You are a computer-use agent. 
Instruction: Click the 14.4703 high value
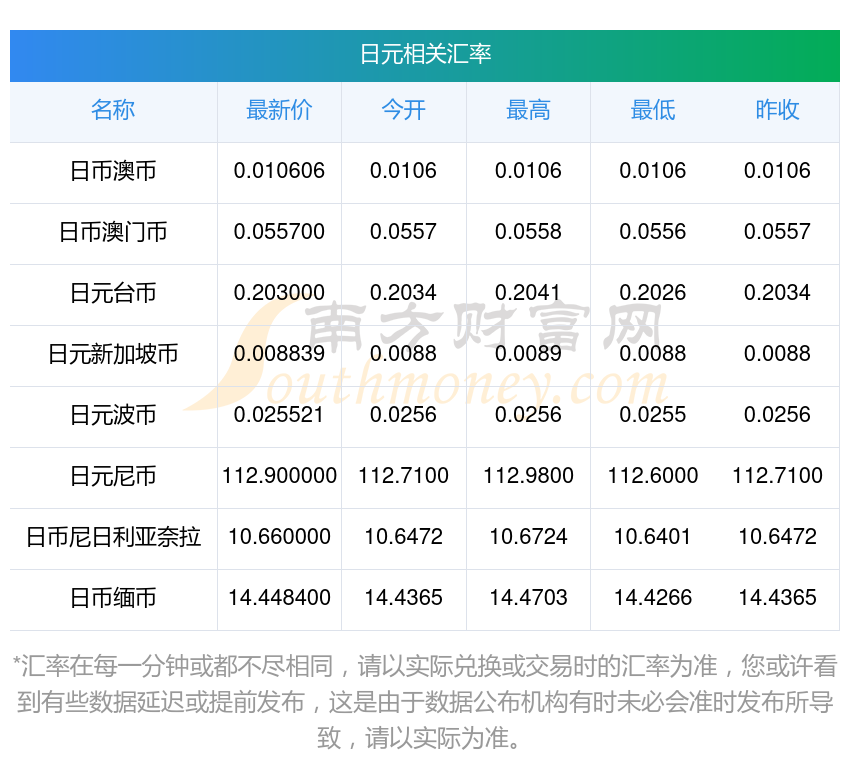click(x=528, y=598)
